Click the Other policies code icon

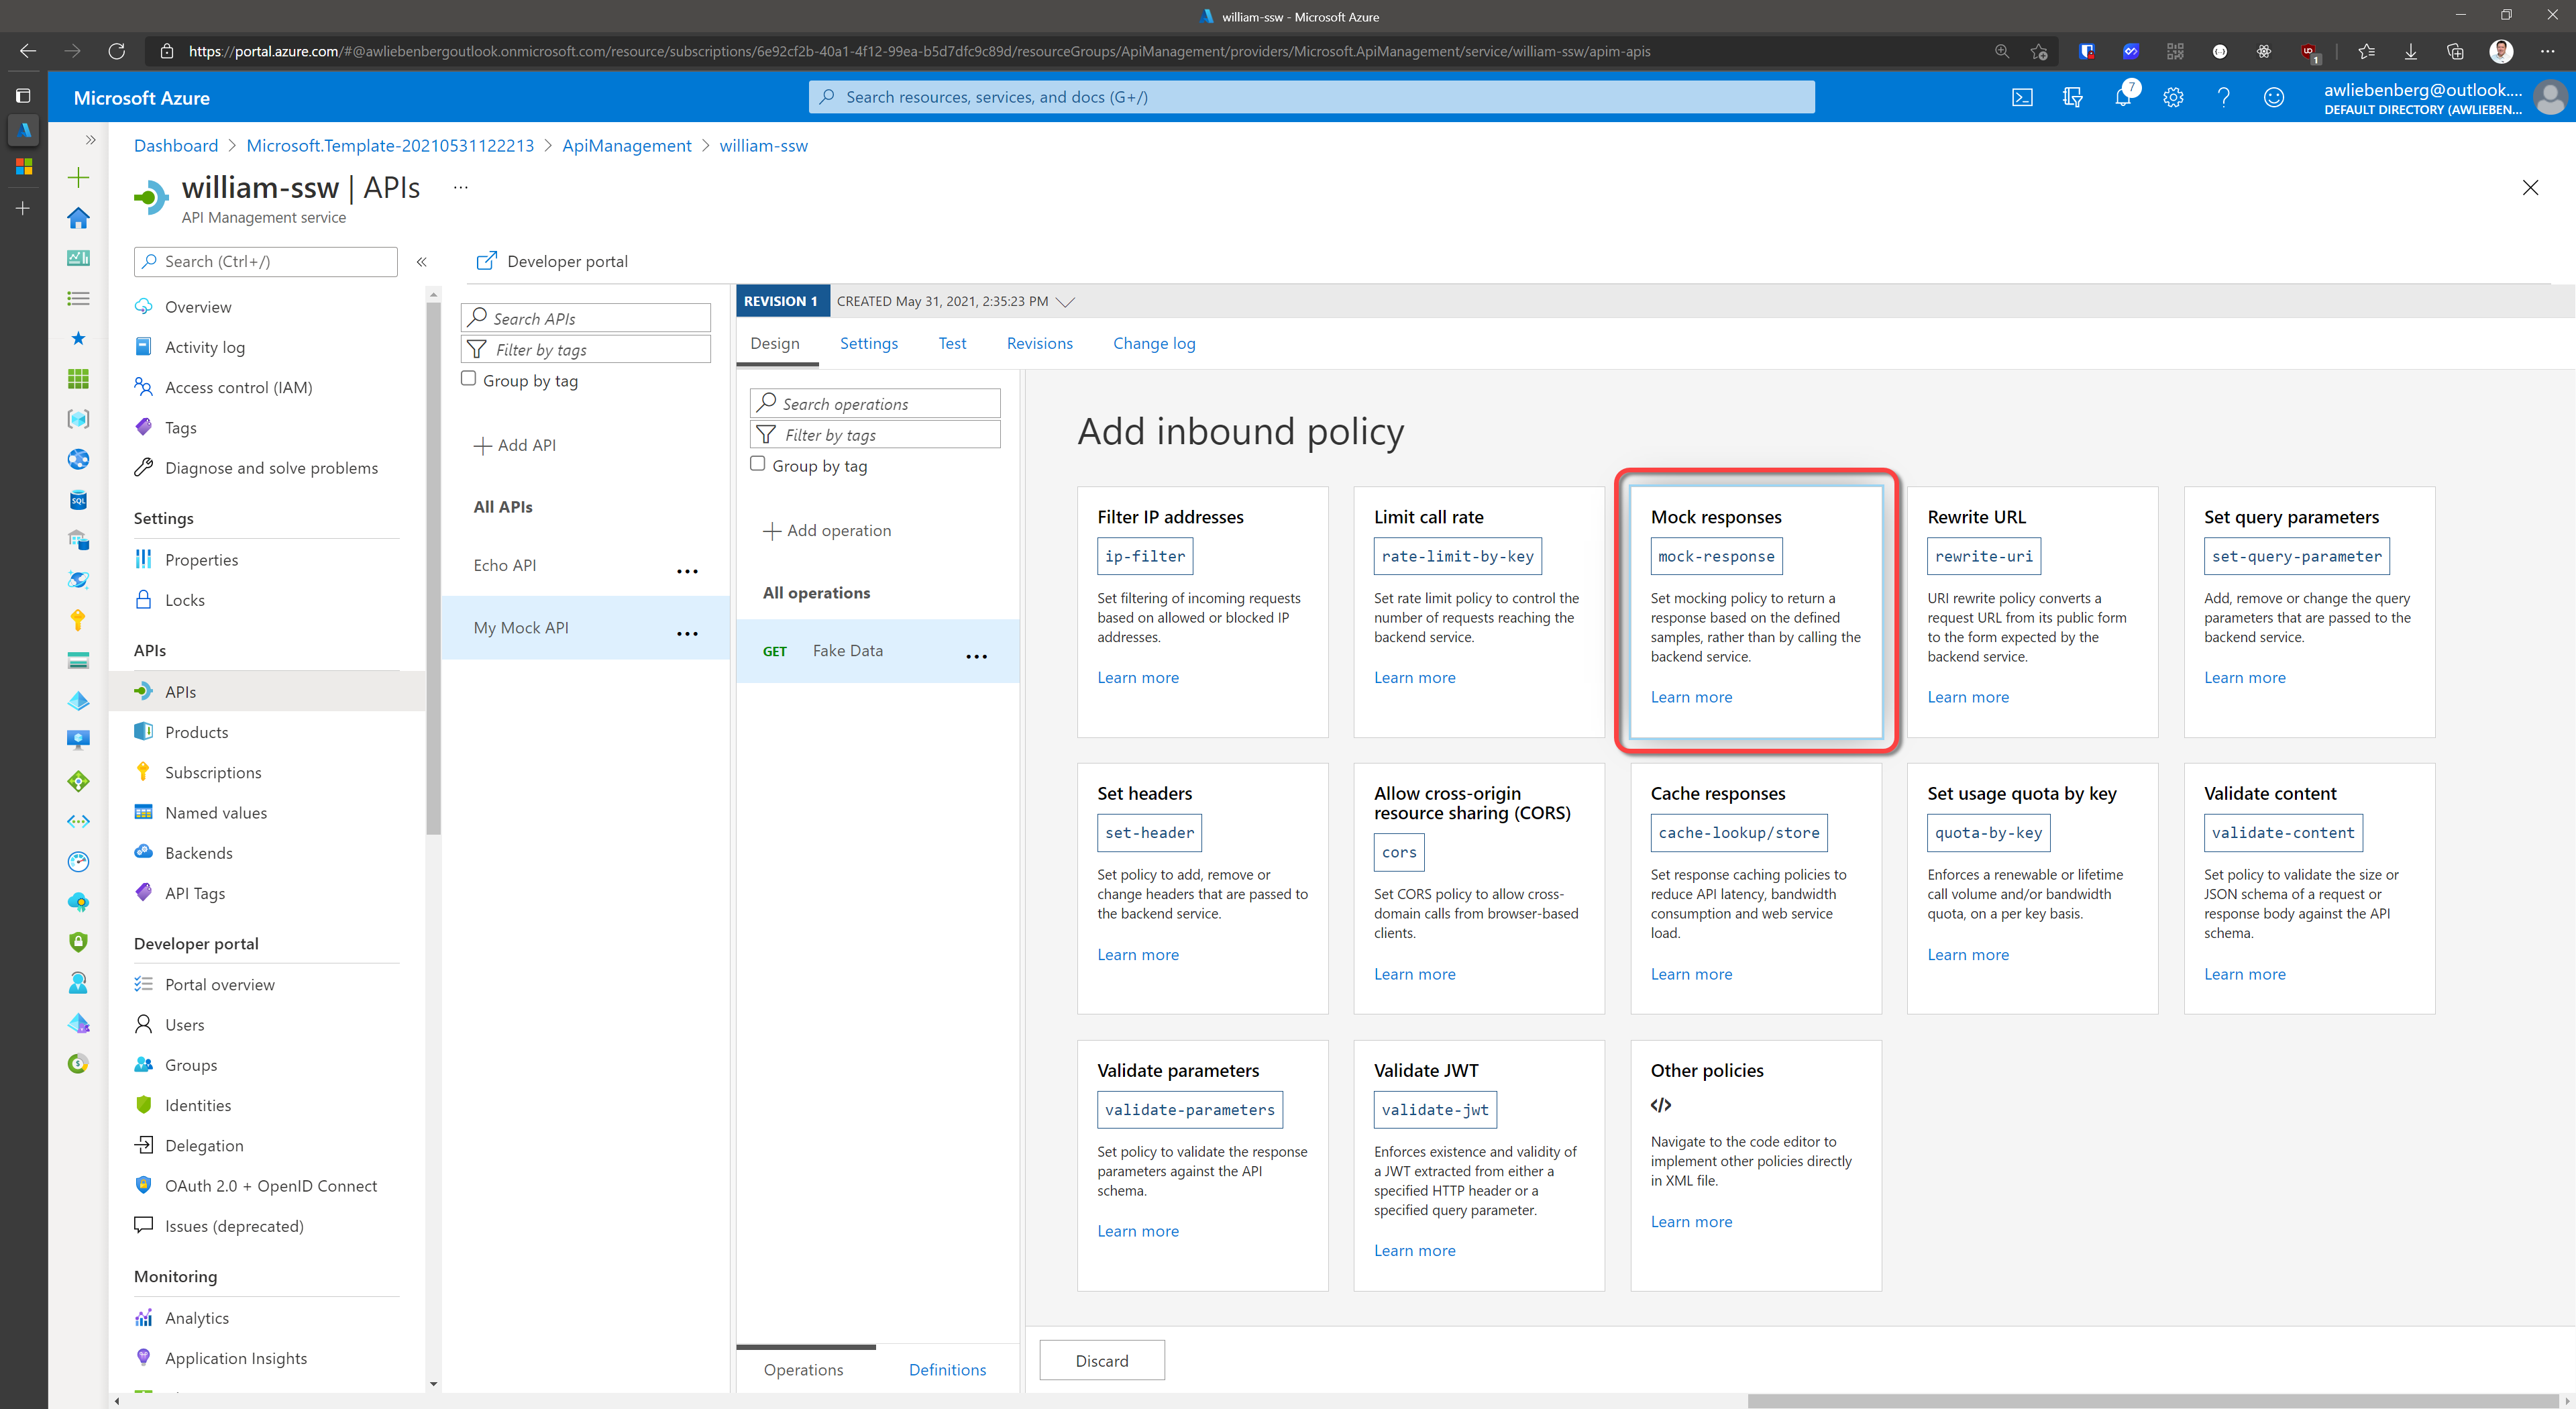[x=1661, y=1105]
